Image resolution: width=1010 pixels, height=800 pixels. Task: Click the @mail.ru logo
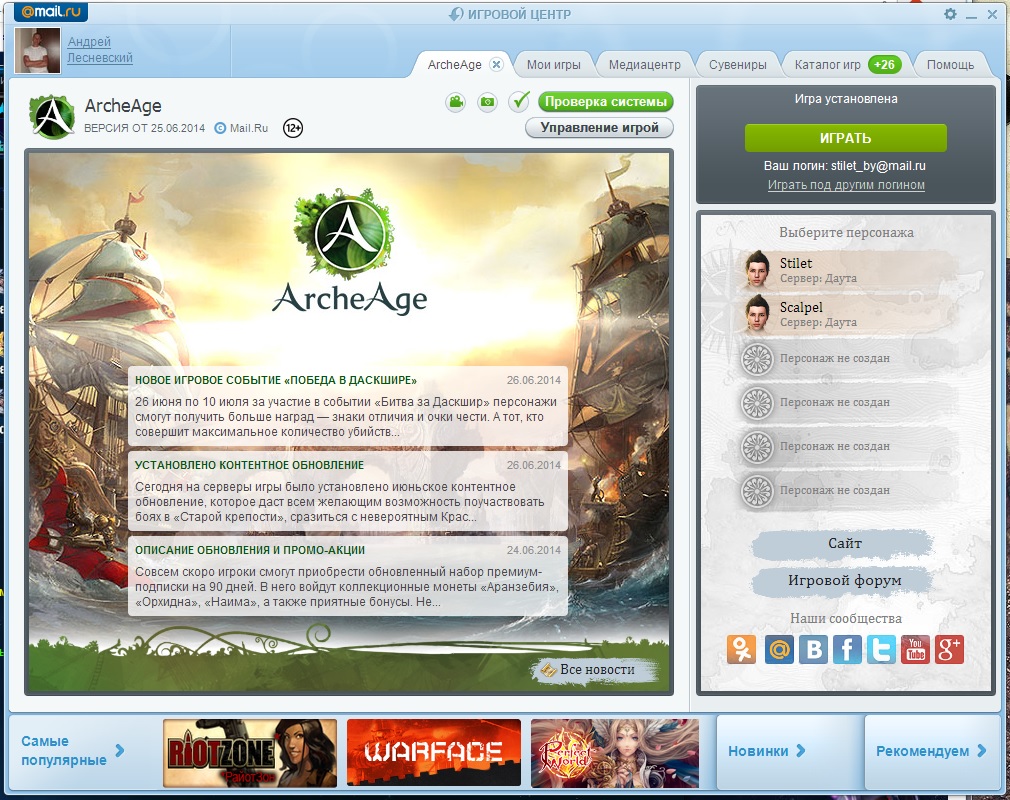click(x=51, y=12)
